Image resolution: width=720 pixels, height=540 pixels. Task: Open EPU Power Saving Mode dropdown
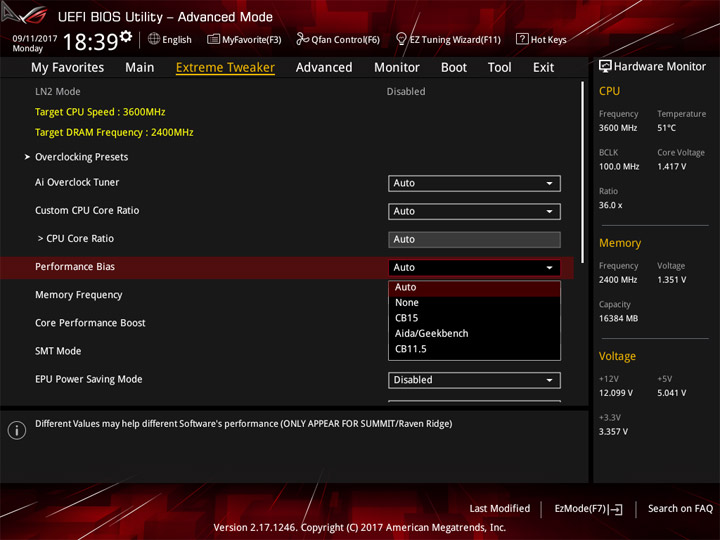tap(474, 380)
